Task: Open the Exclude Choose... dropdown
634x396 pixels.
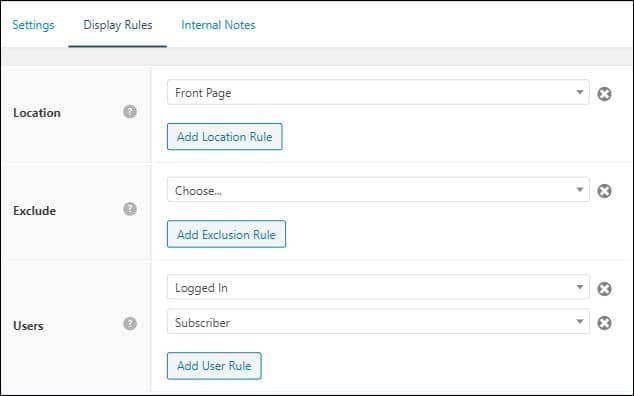Action: coord(378,190)
